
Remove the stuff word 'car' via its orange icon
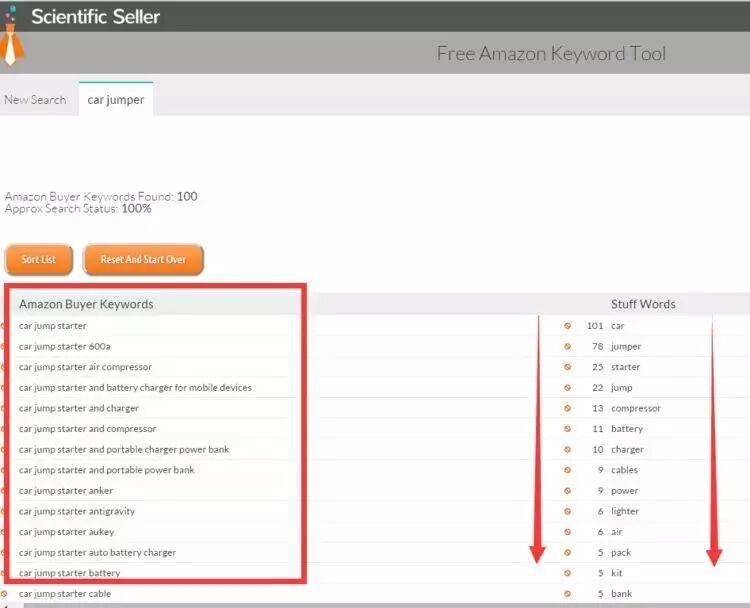[567, 325]
